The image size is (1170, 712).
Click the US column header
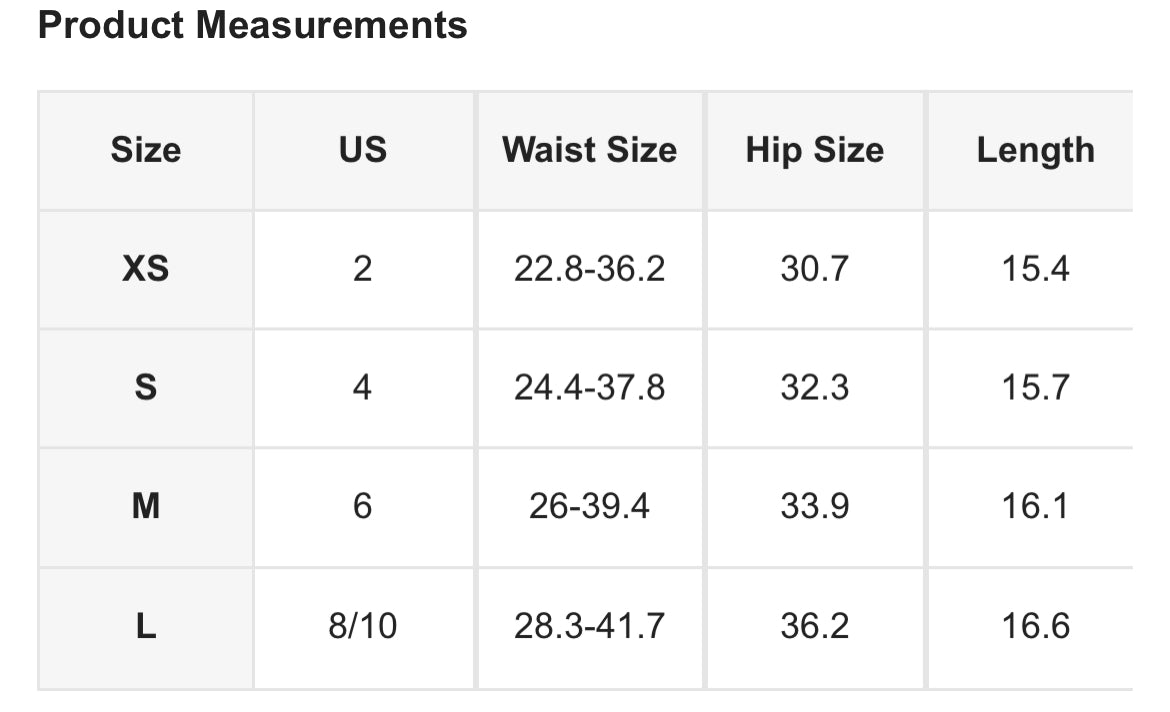[363, 150]
